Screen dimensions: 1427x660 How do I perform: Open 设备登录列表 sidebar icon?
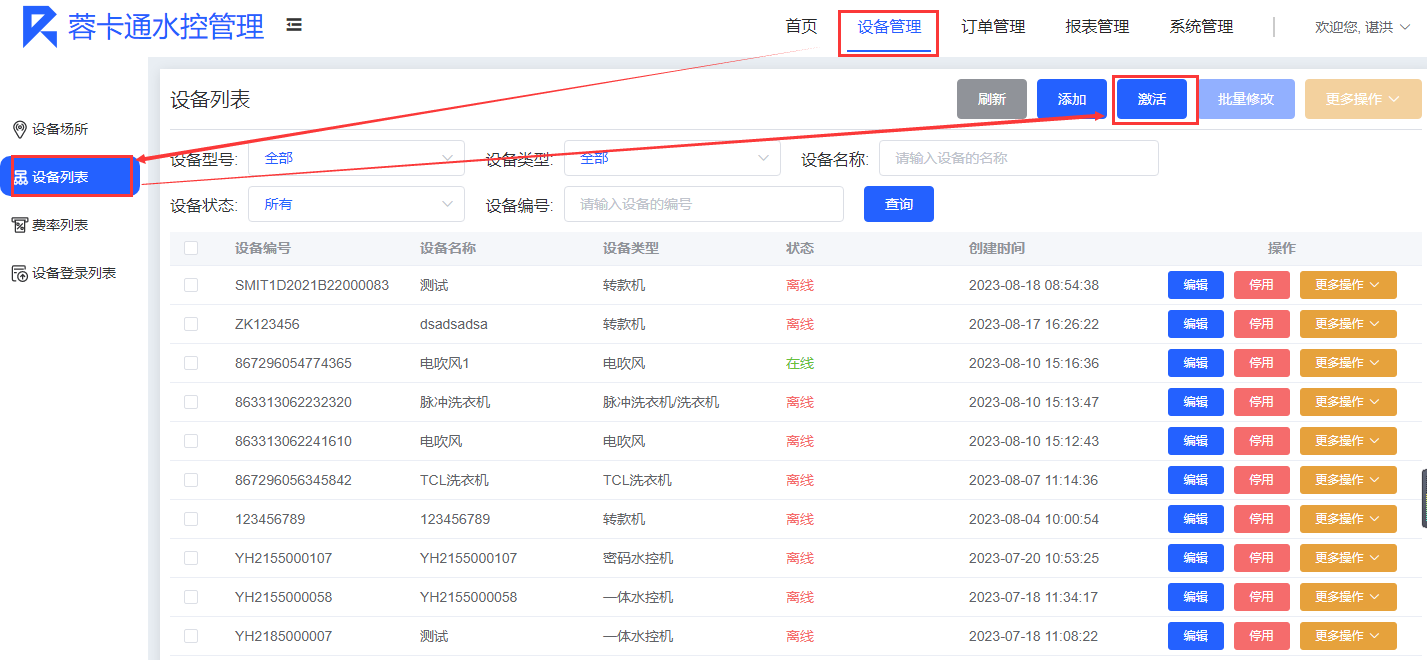click(19, 273)
